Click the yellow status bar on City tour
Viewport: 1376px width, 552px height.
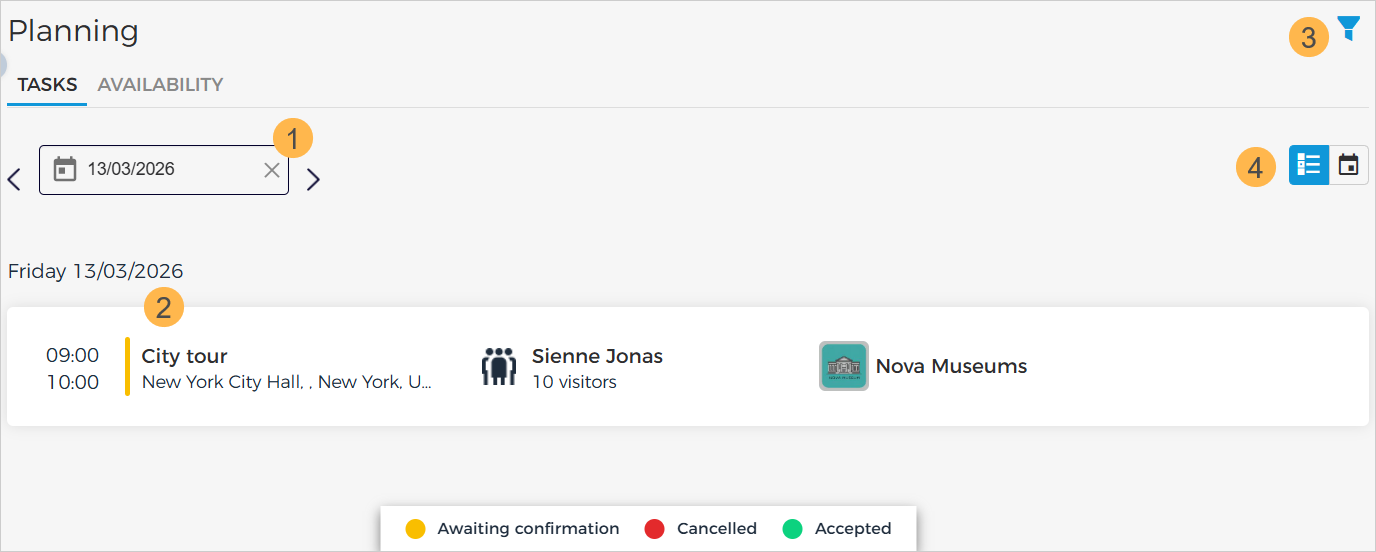(128, 367)
